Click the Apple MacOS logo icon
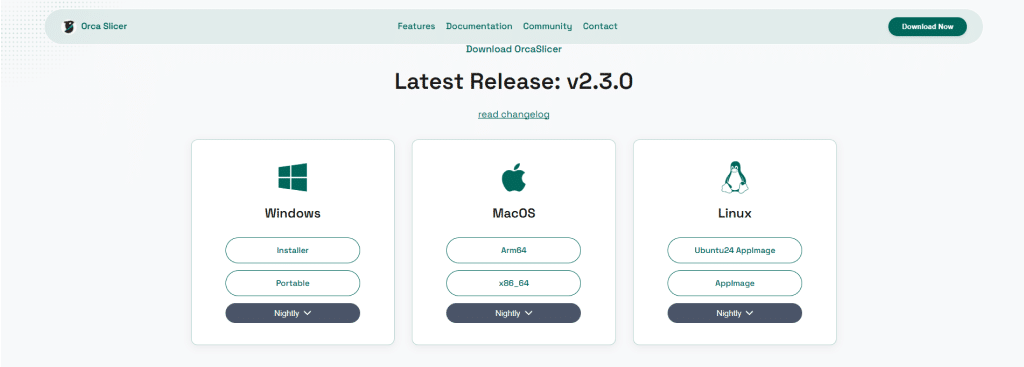Screen dimensions: 1024x367 coord(513,177)
